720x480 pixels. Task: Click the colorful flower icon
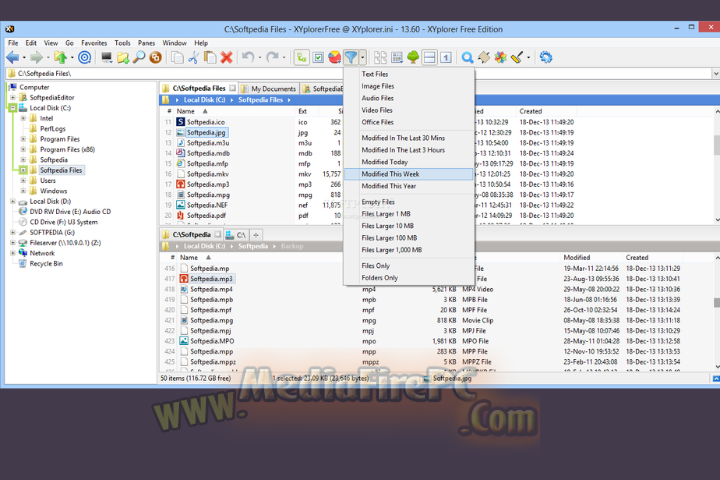click(501, 57)
